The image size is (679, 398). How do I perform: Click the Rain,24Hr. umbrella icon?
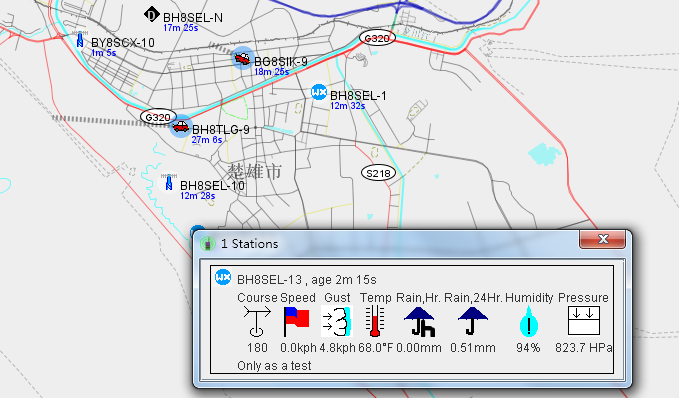(x=472, y=321)
